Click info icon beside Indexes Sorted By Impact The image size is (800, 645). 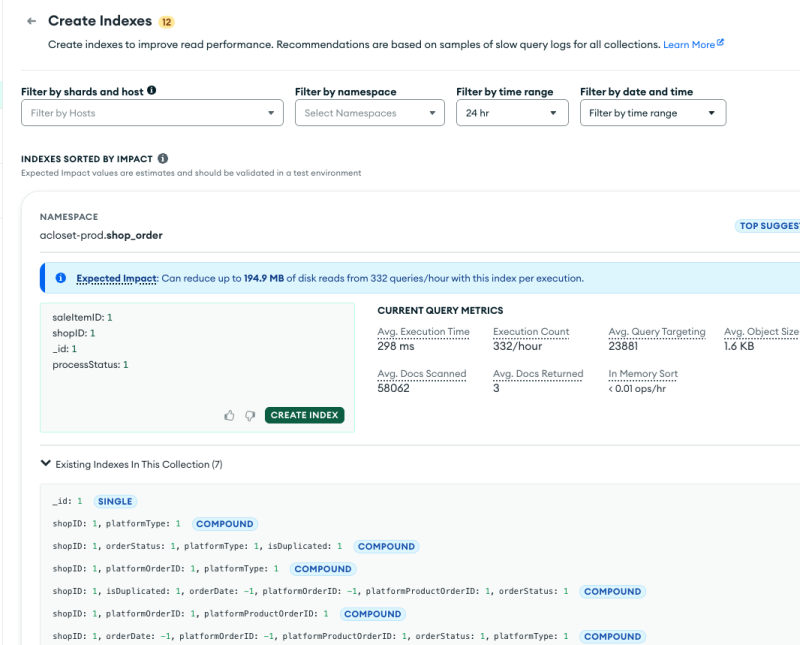[x=163, y=158]
